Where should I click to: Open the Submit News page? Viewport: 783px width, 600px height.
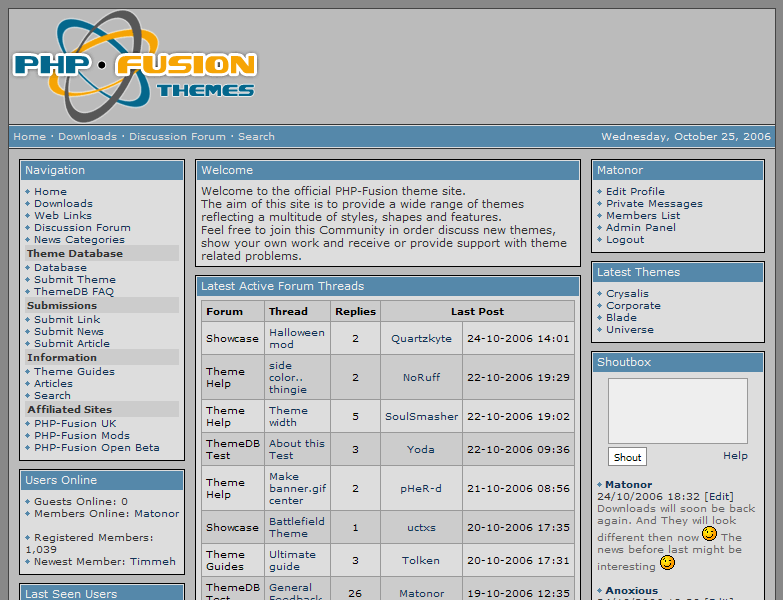69,331
